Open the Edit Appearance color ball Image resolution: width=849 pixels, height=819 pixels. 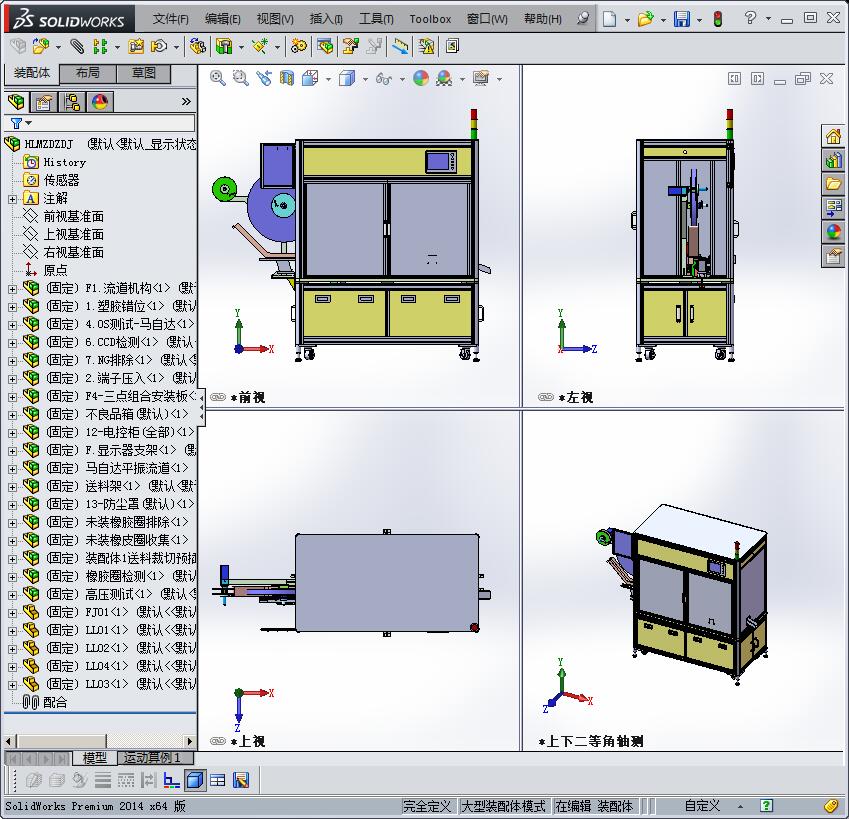point(421,78)
